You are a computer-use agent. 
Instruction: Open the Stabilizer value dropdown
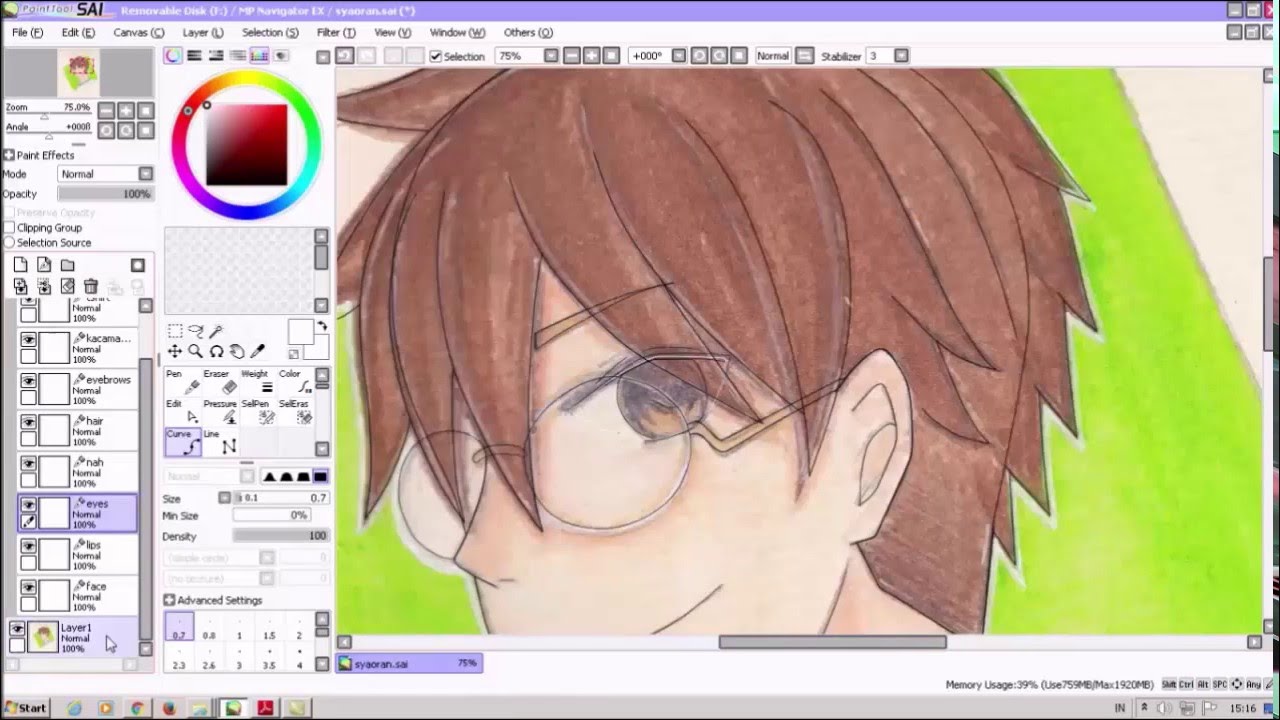901,56
